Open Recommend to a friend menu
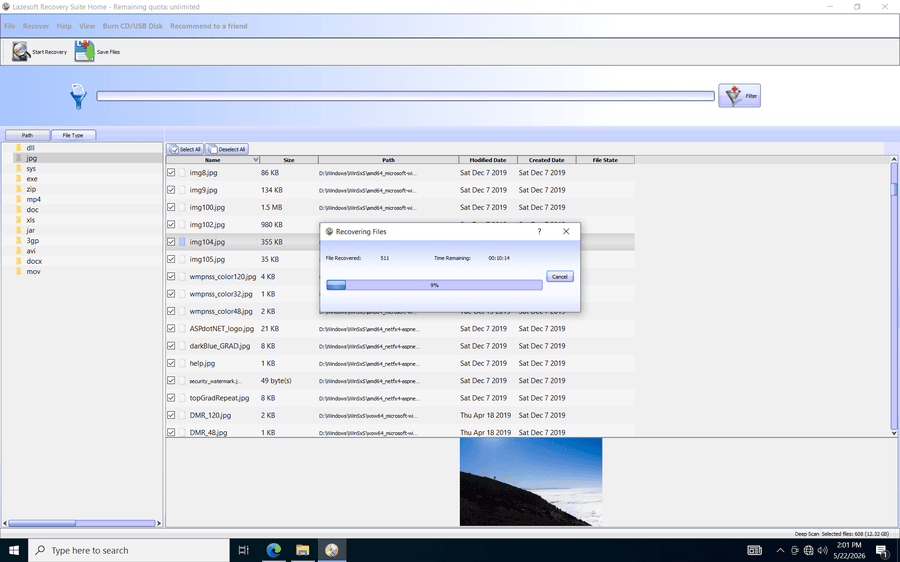 tap(208, 26)
